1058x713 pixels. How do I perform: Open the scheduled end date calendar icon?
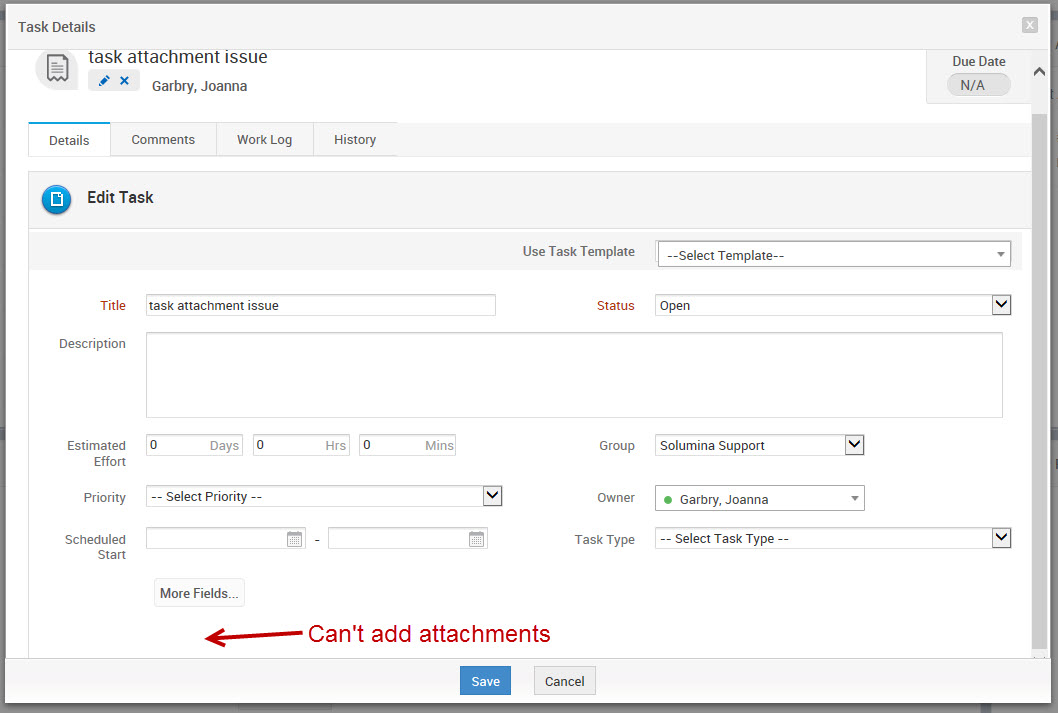[476, 539]
